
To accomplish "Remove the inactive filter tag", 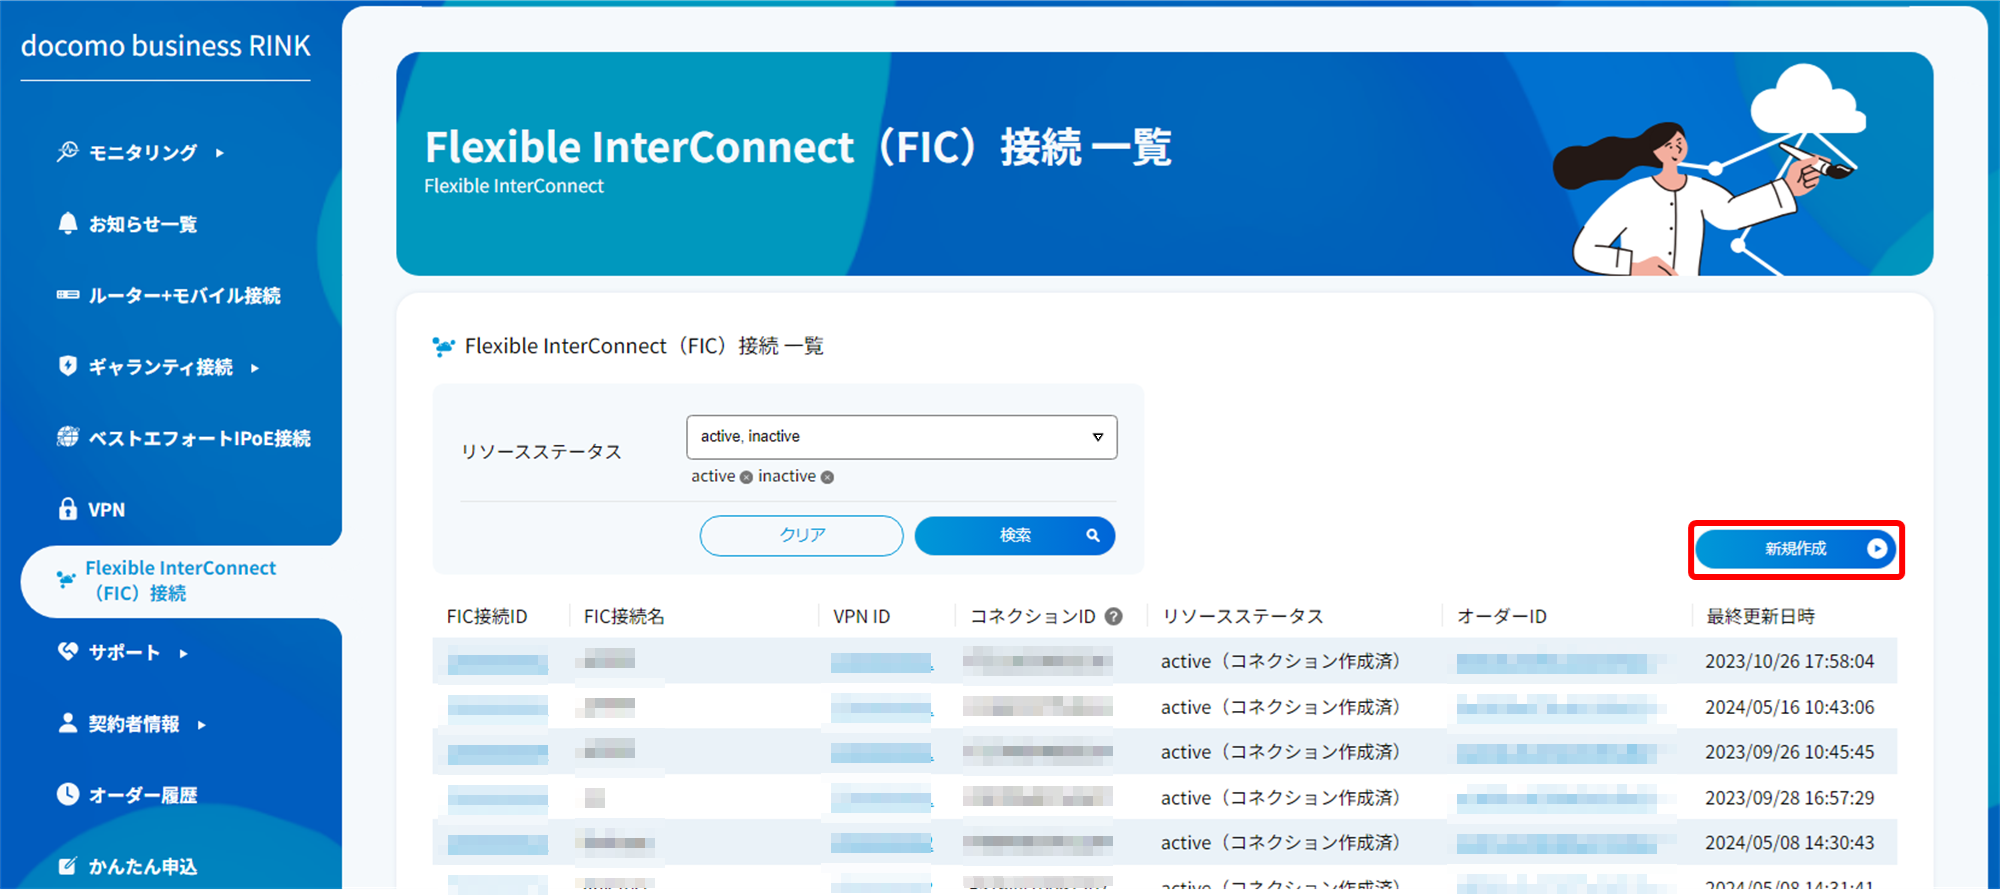I will click(x=827, y=478).
